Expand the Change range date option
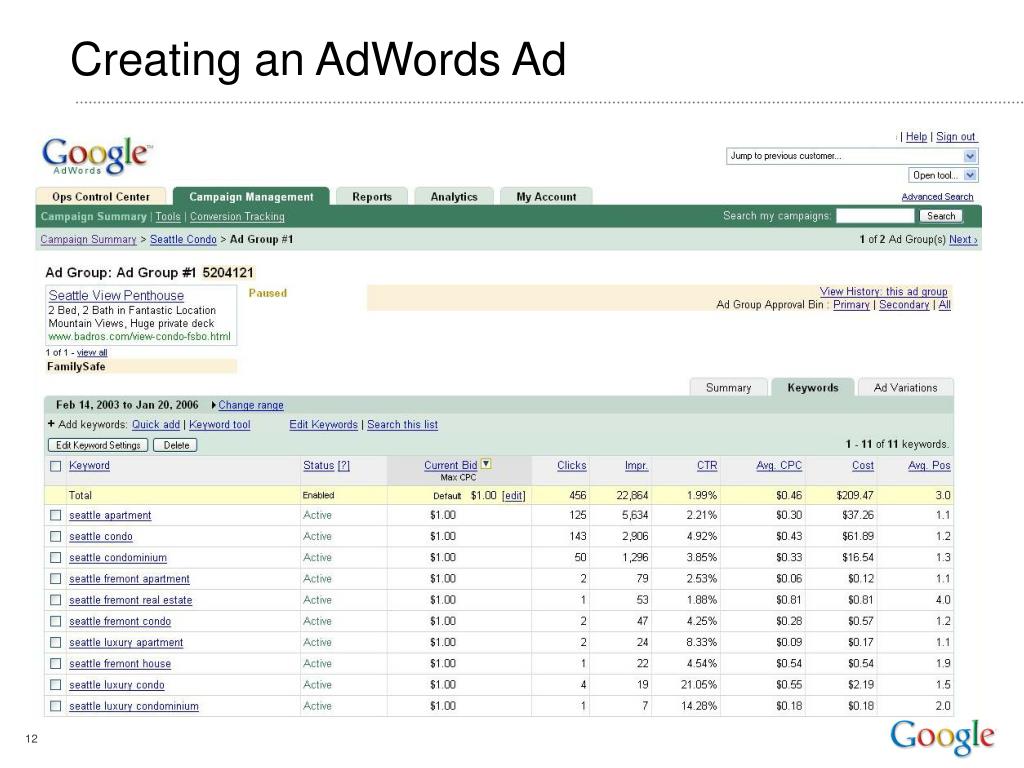Image resolution: width=1024 pixels, height=768 pixels. (251, 405)
